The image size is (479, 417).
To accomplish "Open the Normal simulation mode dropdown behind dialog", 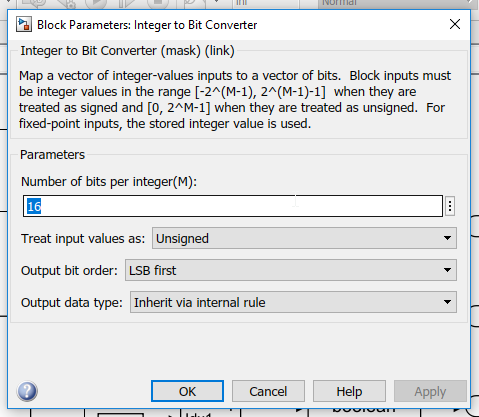I will point(395,3).
